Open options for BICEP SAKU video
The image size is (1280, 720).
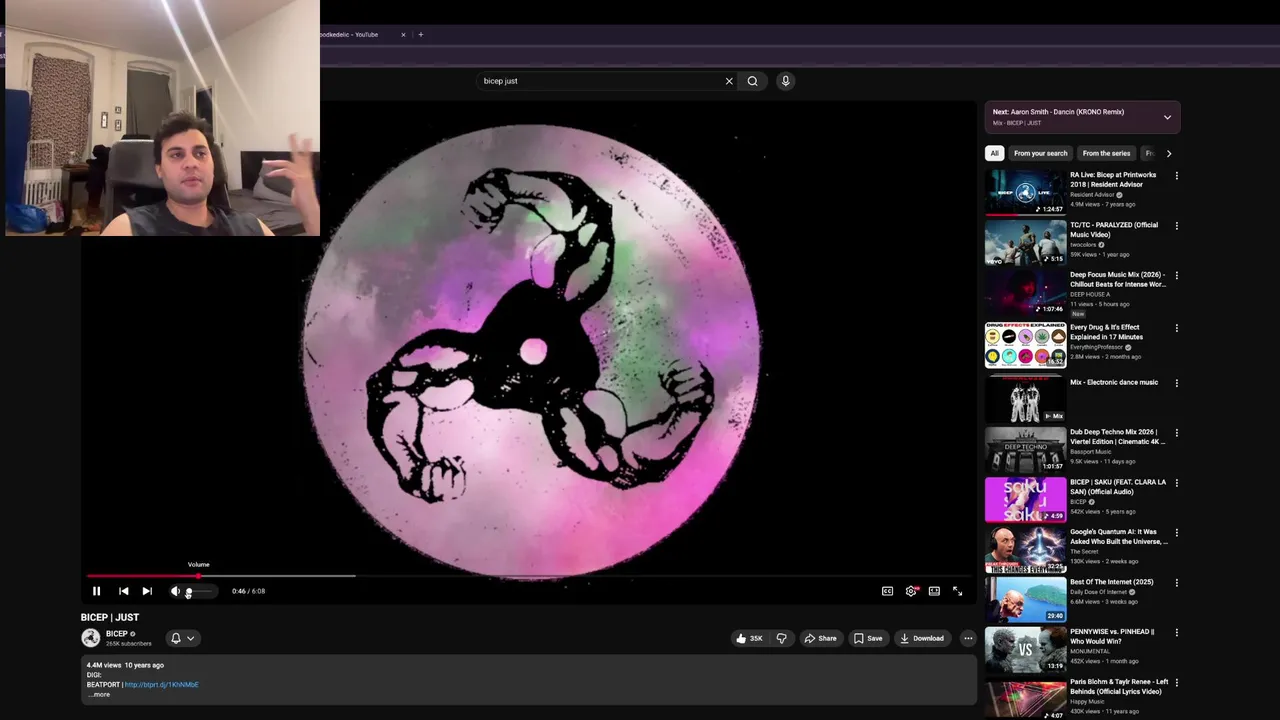click(1176, 483)
